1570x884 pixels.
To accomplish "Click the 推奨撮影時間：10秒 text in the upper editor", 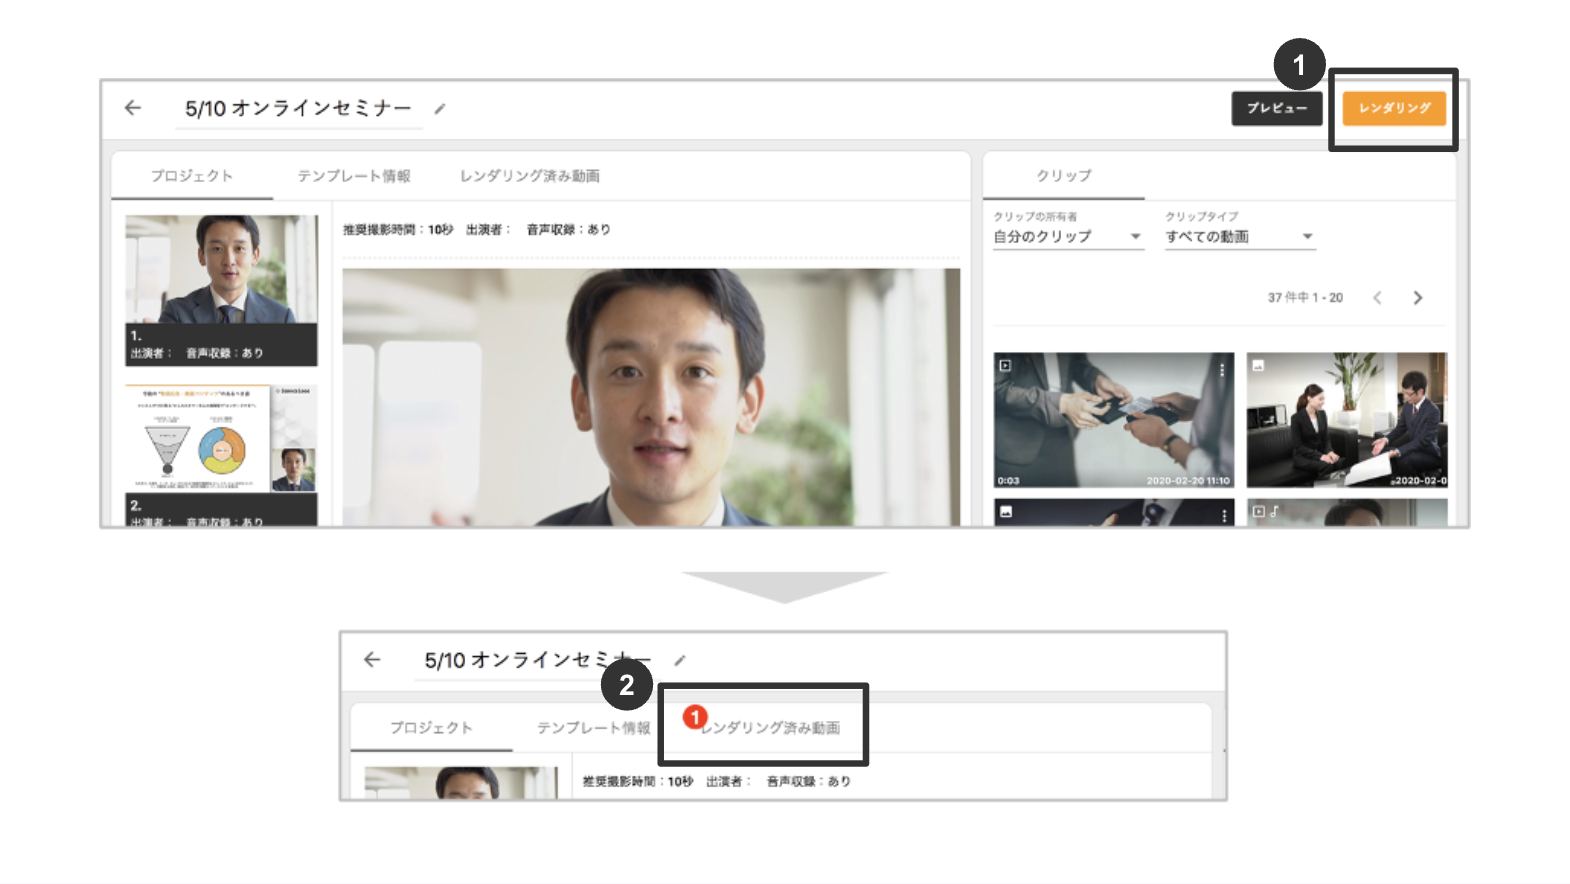I will (x=398, y=230).
